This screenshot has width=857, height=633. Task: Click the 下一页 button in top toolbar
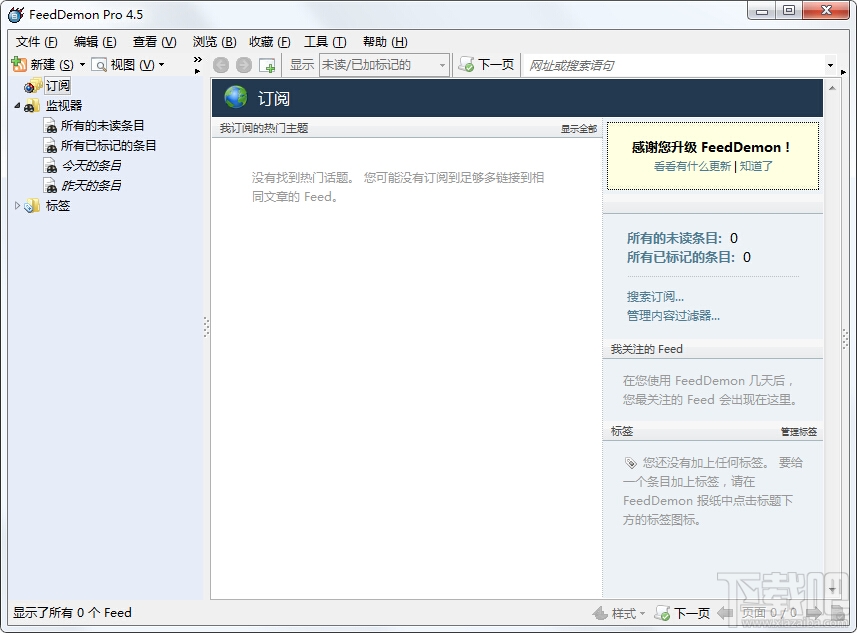pos(486,65)
